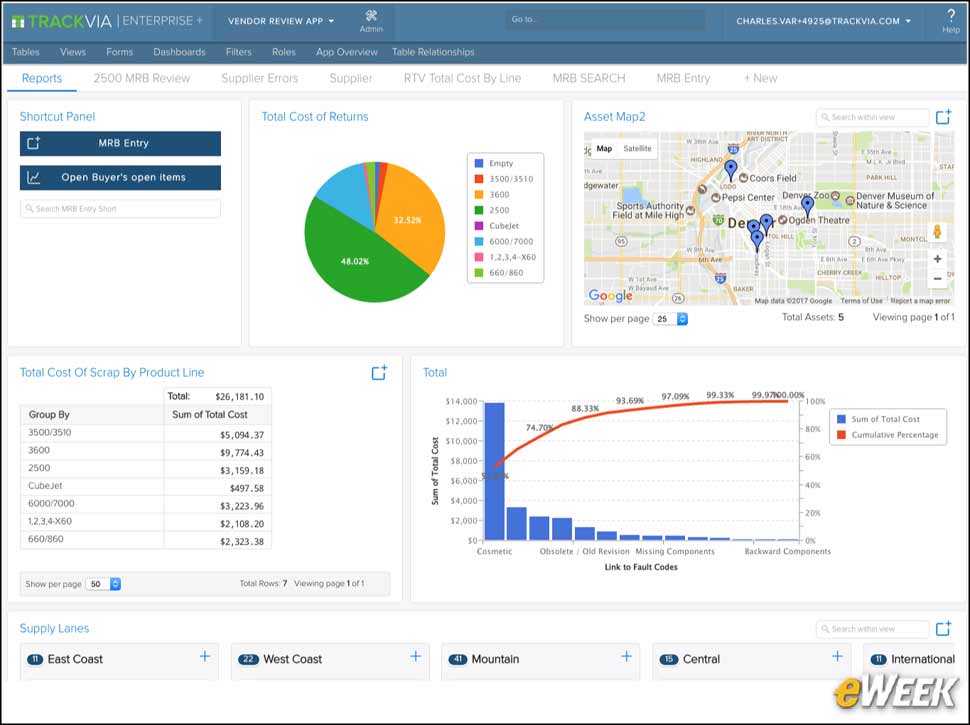This screenshot has height=725, width=970.
Task: Click the East Coast count badge
Action: 35,659
